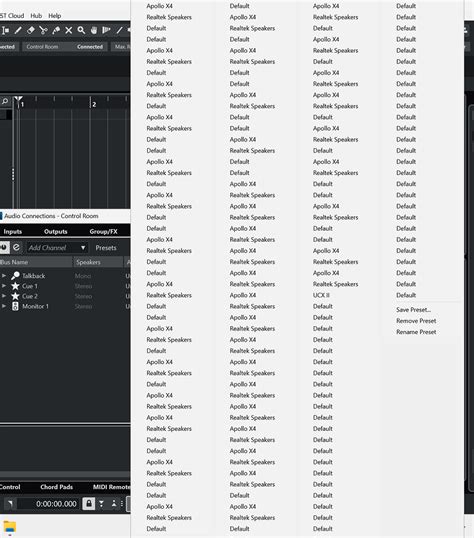Choose Remove Preset from the menu
The width and height of the screenshot is (474, 538).
pos(416,321)
